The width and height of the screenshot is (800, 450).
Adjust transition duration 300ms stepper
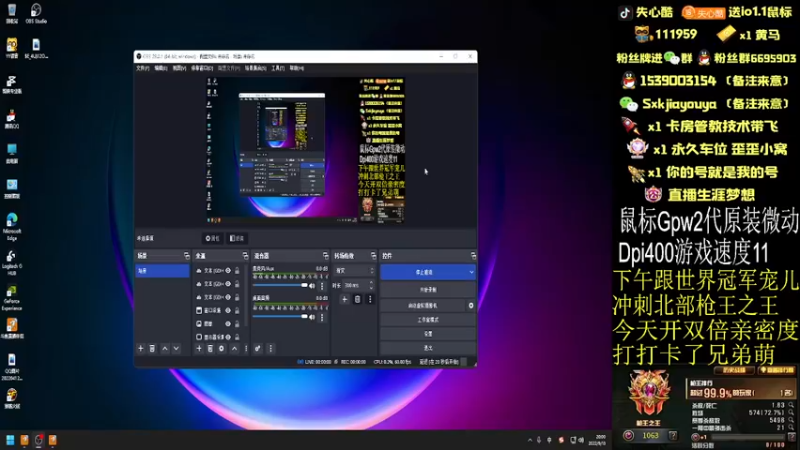371,285
